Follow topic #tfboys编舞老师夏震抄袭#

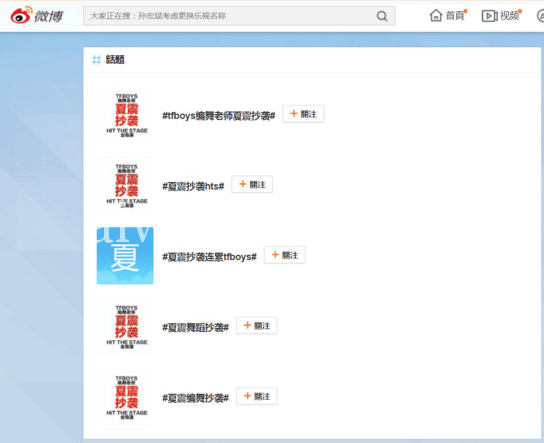[303, 114]
